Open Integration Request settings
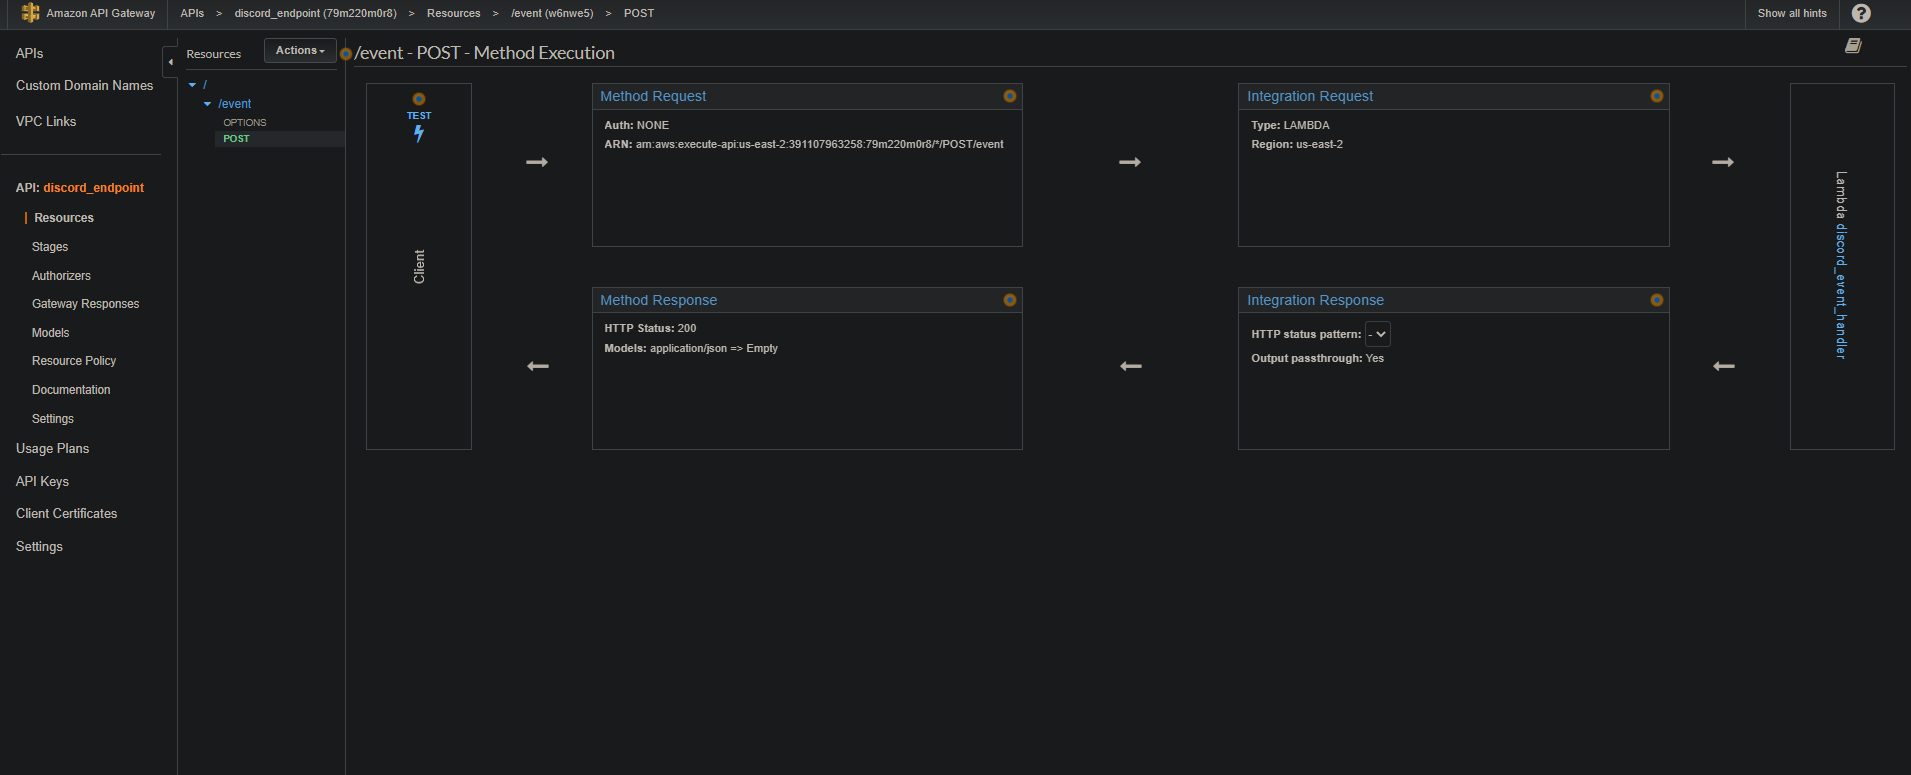The image size is (1911, 775). pyautogui.click(x=1310, y=96)
